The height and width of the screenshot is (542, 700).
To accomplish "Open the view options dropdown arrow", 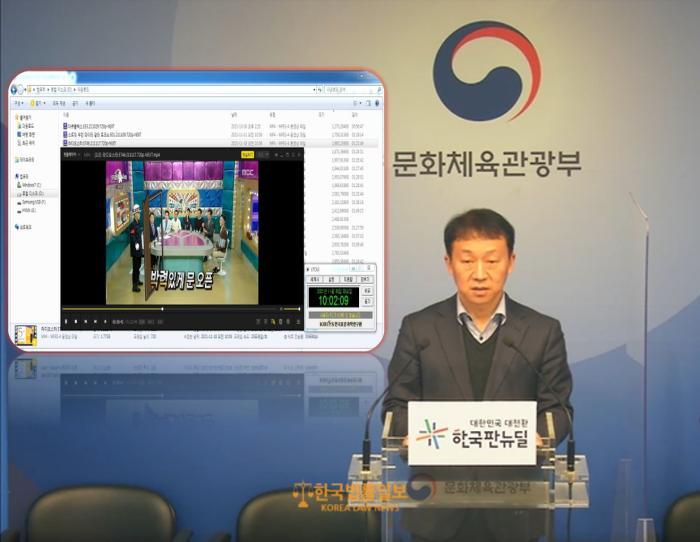I will [361, 103].
